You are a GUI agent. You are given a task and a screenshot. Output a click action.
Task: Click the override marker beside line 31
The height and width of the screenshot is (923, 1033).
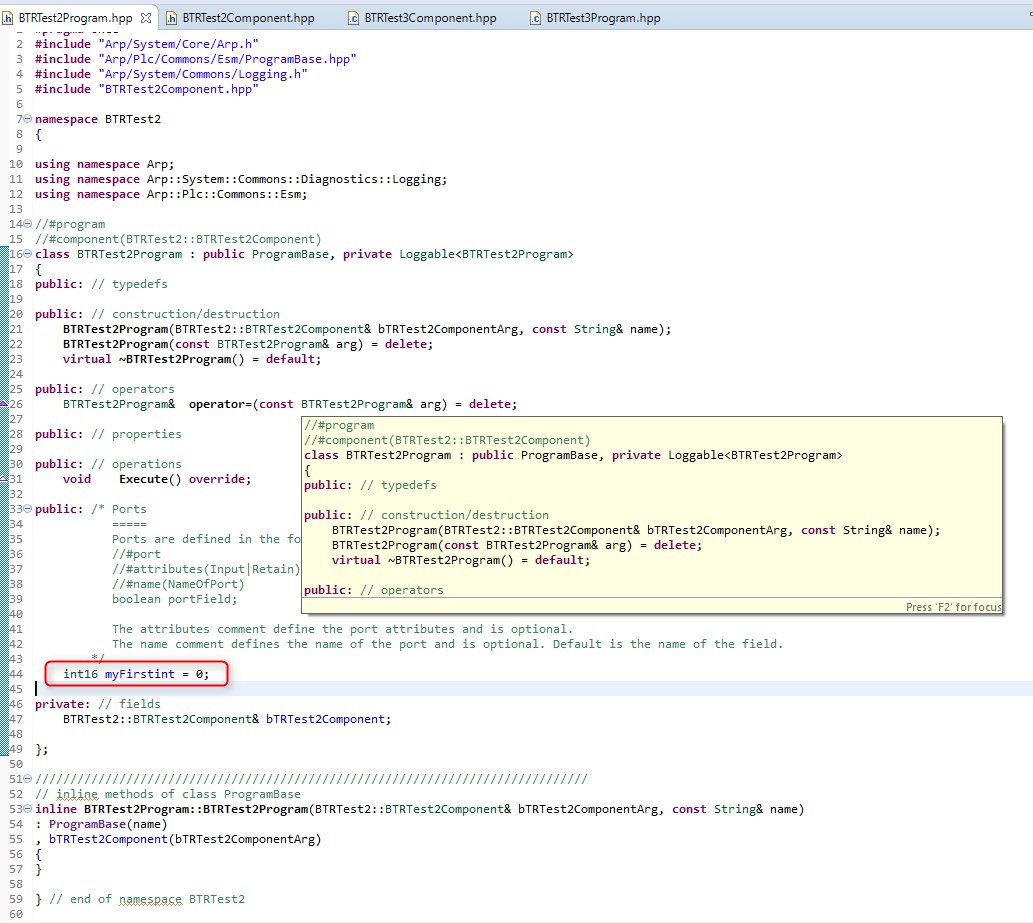[4, 479]
